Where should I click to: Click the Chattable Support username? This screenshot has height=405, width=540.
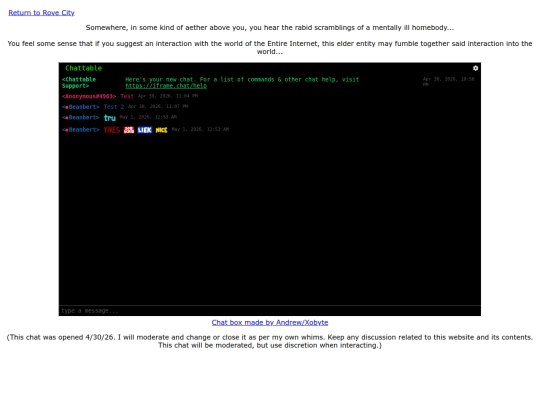pyautogui.click(x=79, y=83)
